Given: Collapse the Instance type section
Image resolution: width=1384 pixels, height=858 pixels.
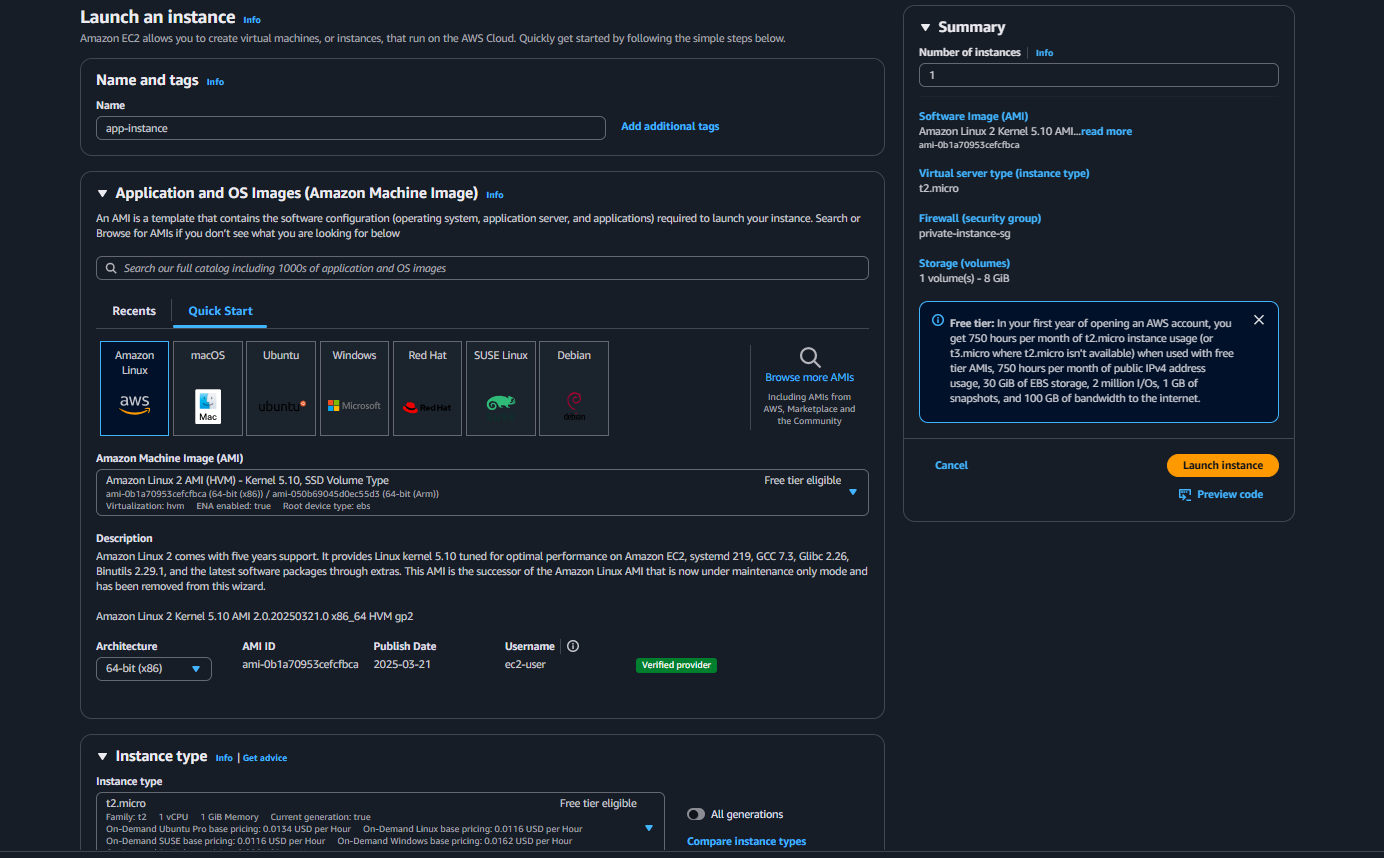Looking at the screenshot, I should tap(102, 756).
